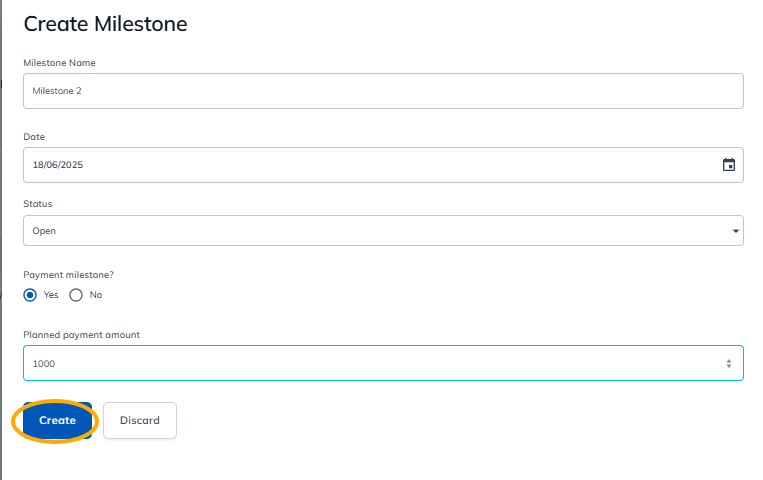
Task: Click the 'Milestone Name' field label
Action: pos(59,63)
